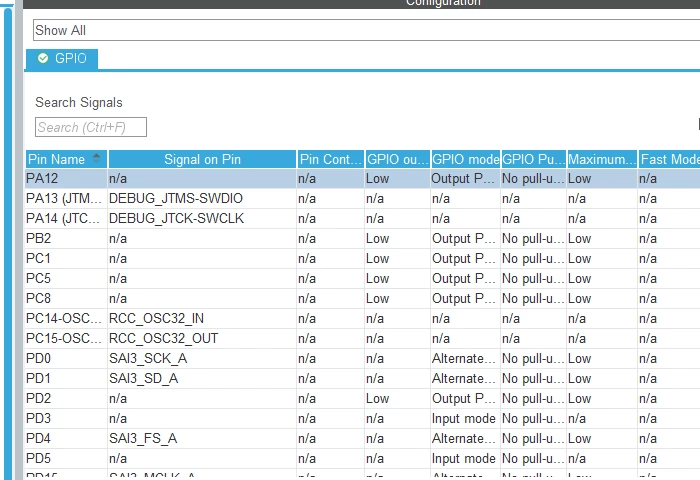The width and height of the screenshot is (700, 480).
Task: Select the PD2 pin row
Action: click(x=362, y=398)
